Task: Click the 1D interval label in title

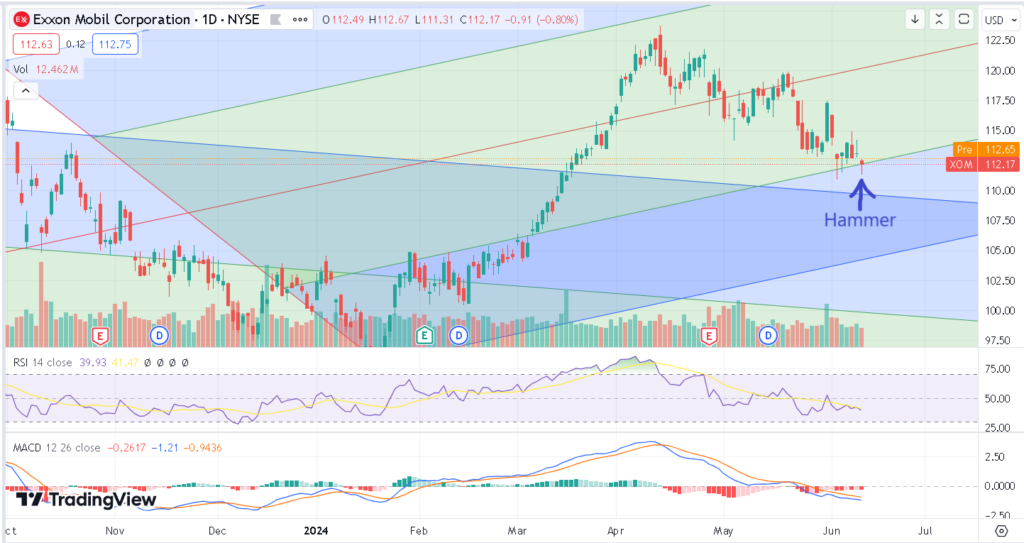Action: 210,20
